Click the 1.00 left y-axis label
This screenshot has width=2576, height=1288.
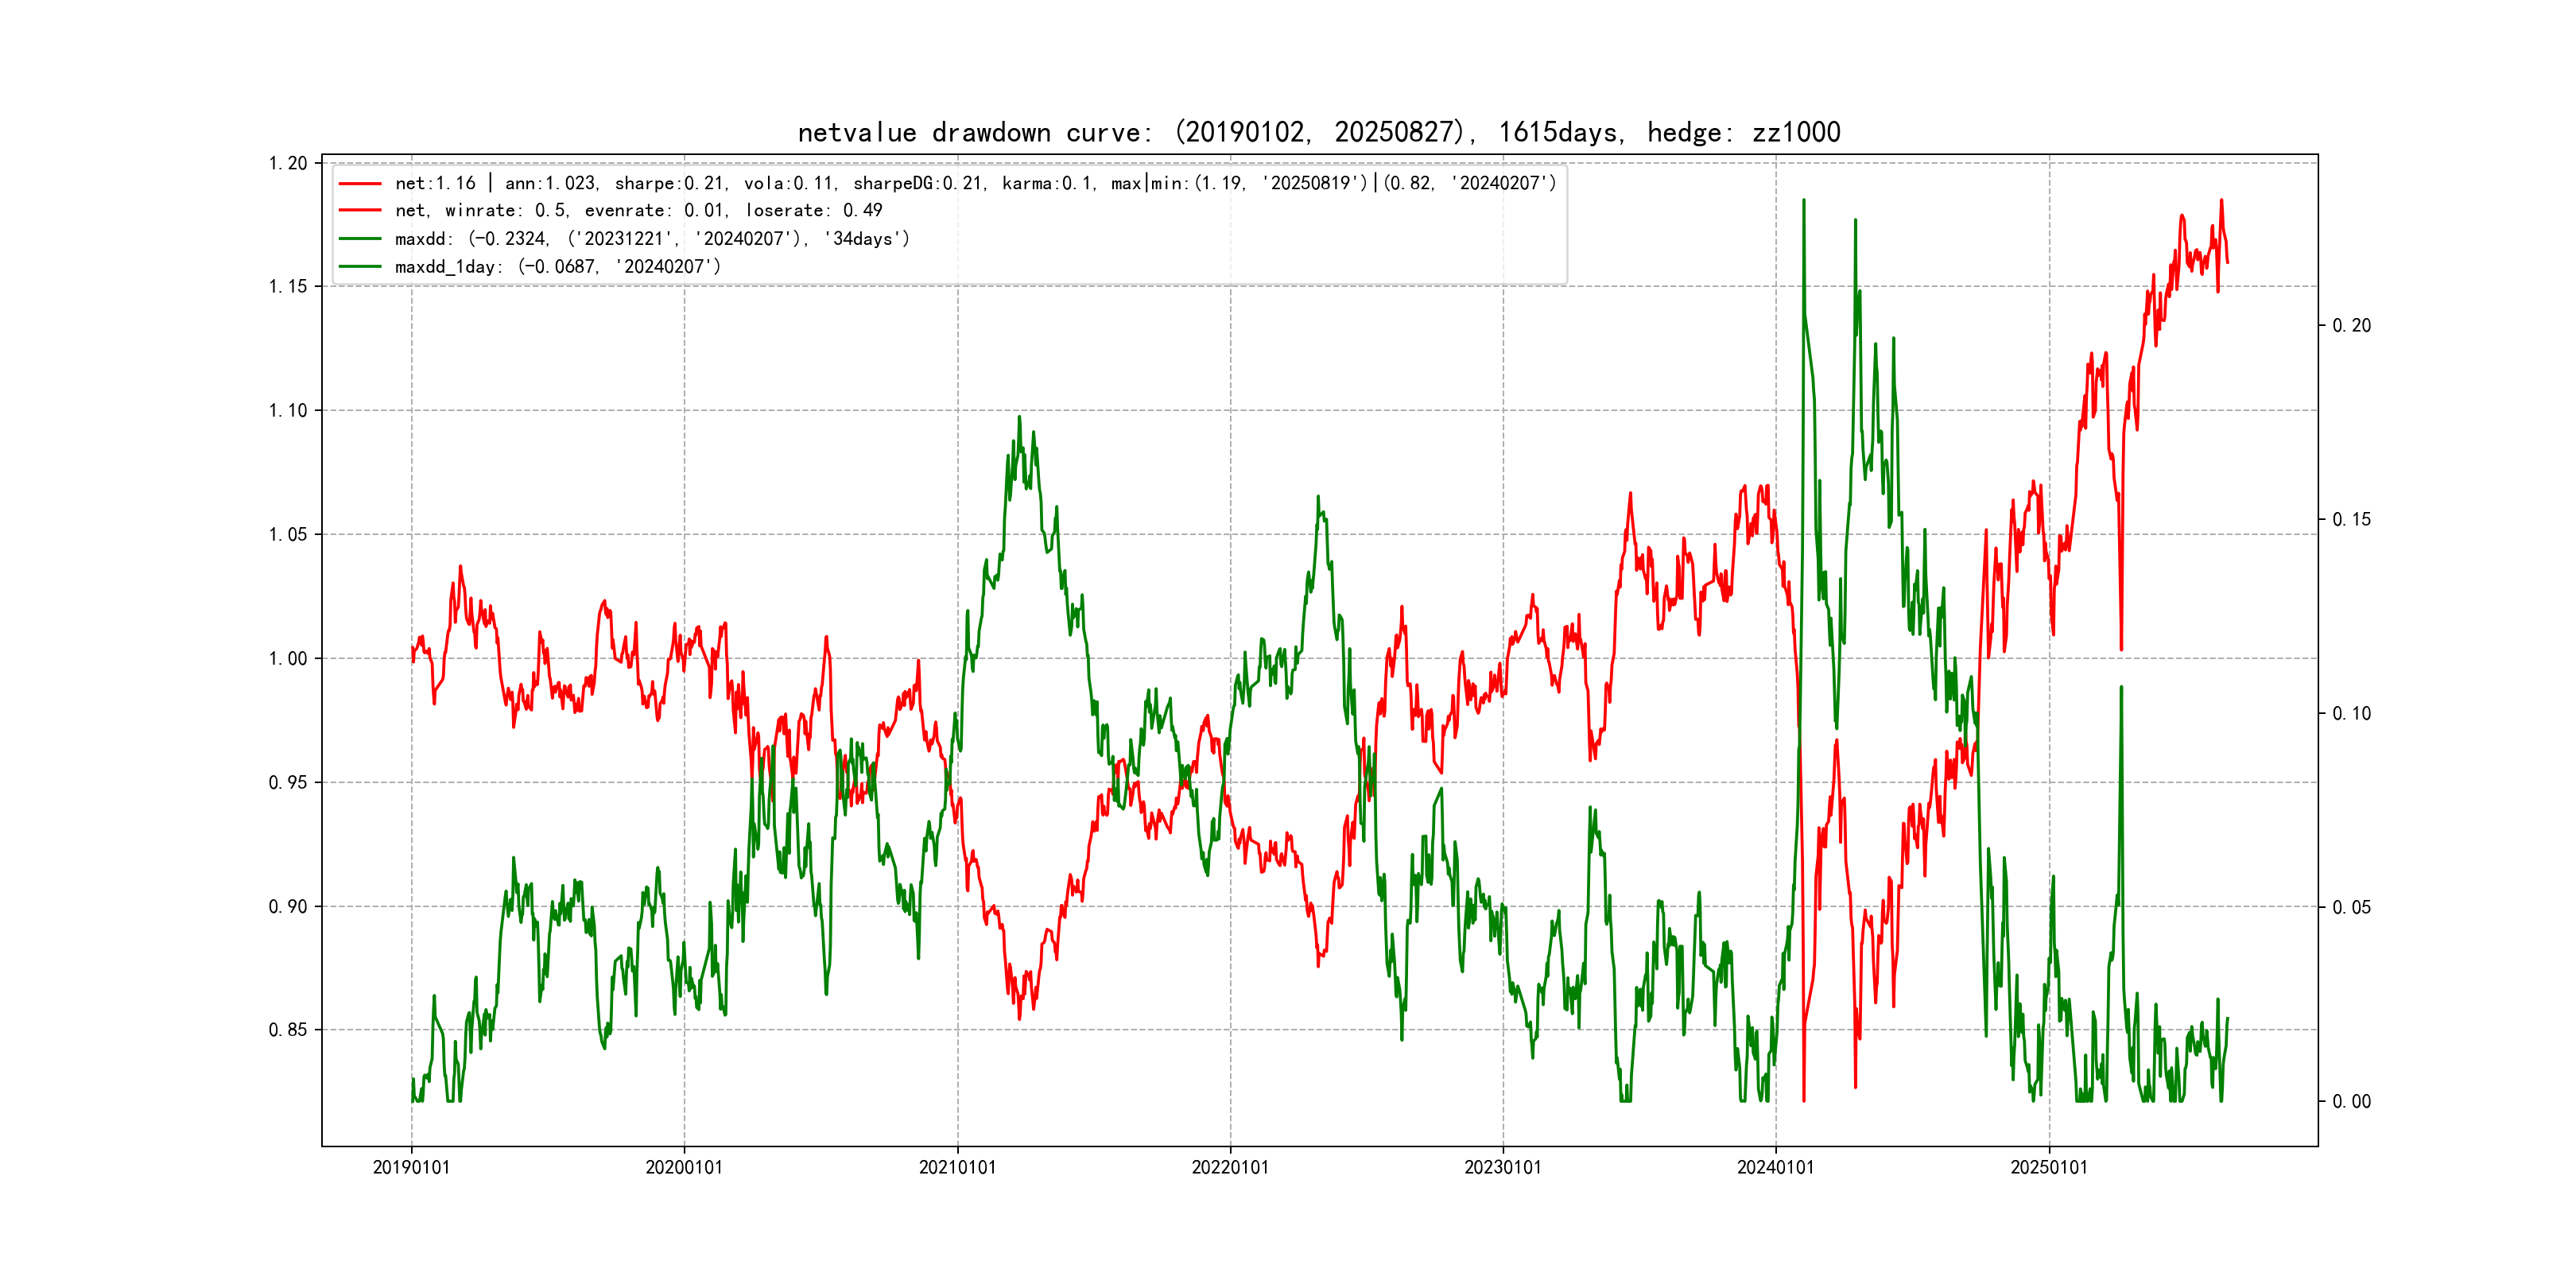click(x=288, y=658)
